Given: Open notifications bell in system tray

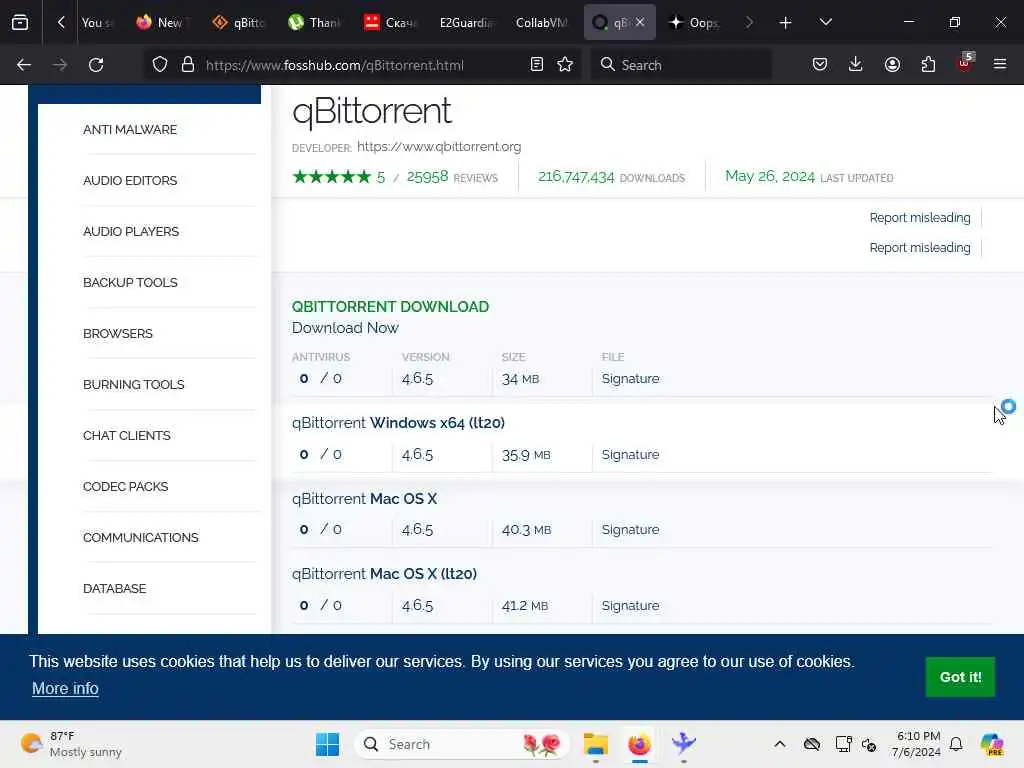Looking at the screenshot, I should click(956, 744).
